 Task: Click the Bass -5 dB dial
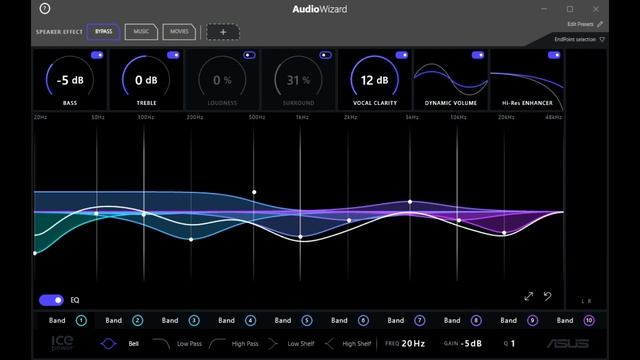click(x=70, y=80)
